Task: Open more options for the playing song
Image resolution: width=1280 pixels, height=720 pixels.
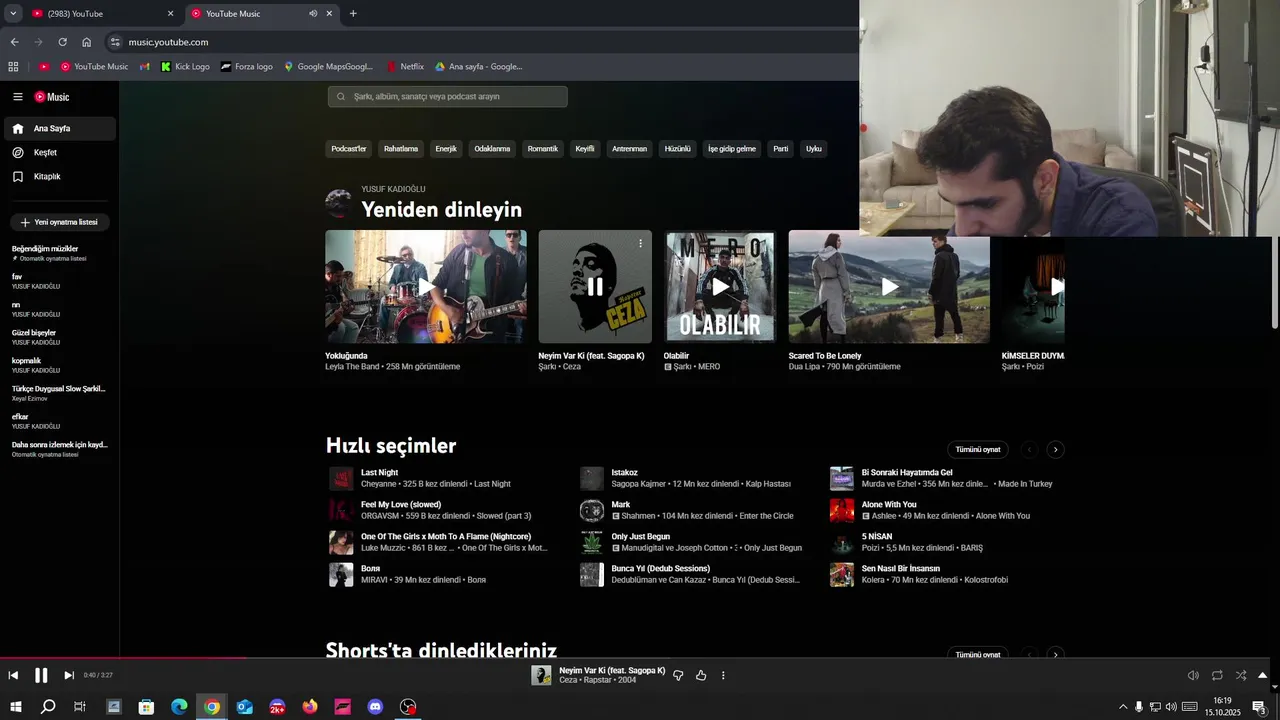Action: [723, 675]
